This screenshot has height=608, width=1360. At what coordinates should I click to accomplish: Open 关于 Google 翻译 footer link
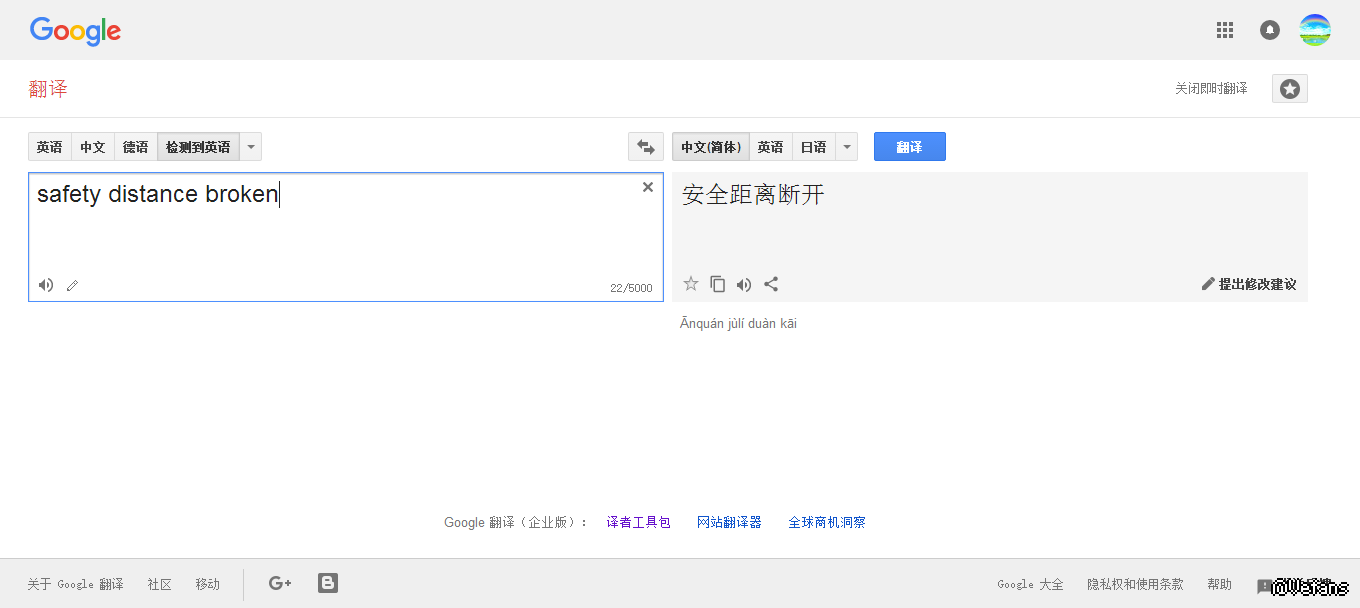click(76, 584)
